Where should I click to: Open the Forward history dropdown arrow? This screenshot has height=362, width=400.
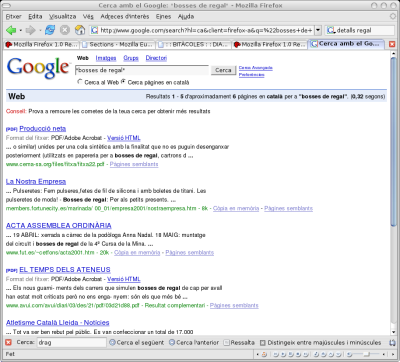click(x=40, y=30)
